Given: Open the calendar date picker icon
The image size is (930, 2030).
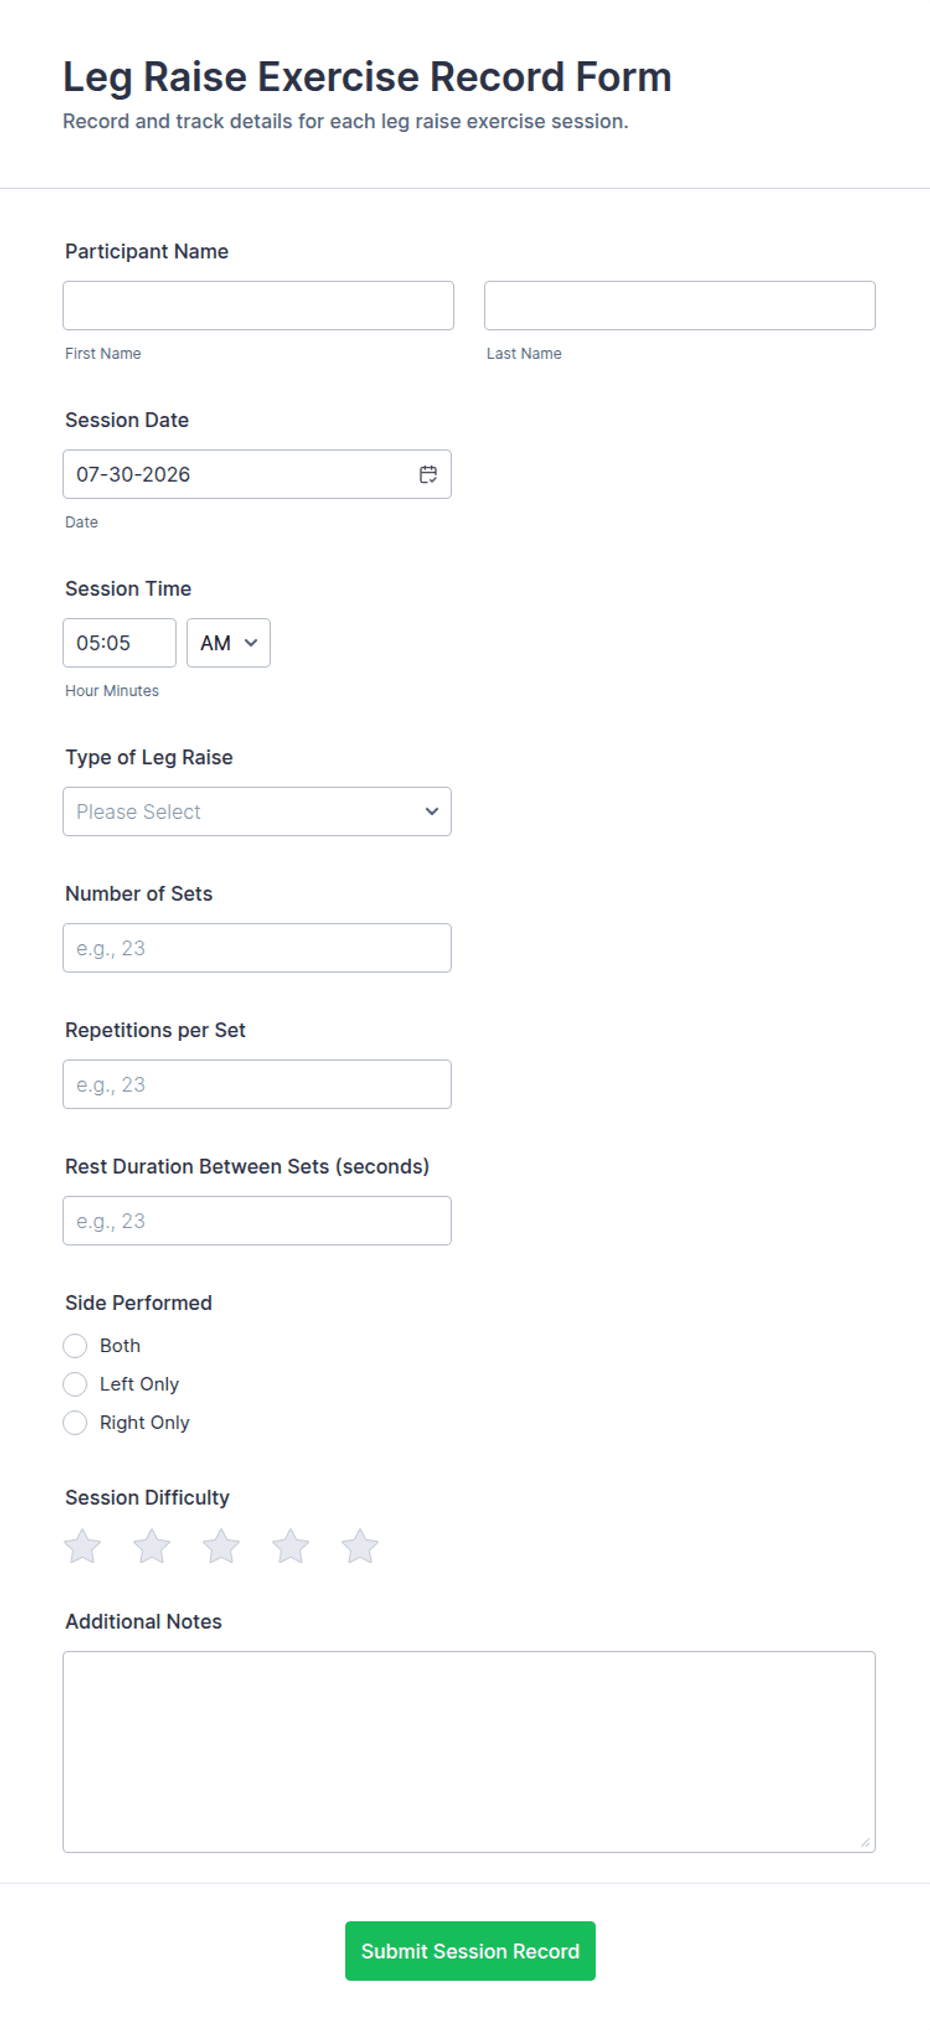Looking at the screenshot, I should click(428, 474).
